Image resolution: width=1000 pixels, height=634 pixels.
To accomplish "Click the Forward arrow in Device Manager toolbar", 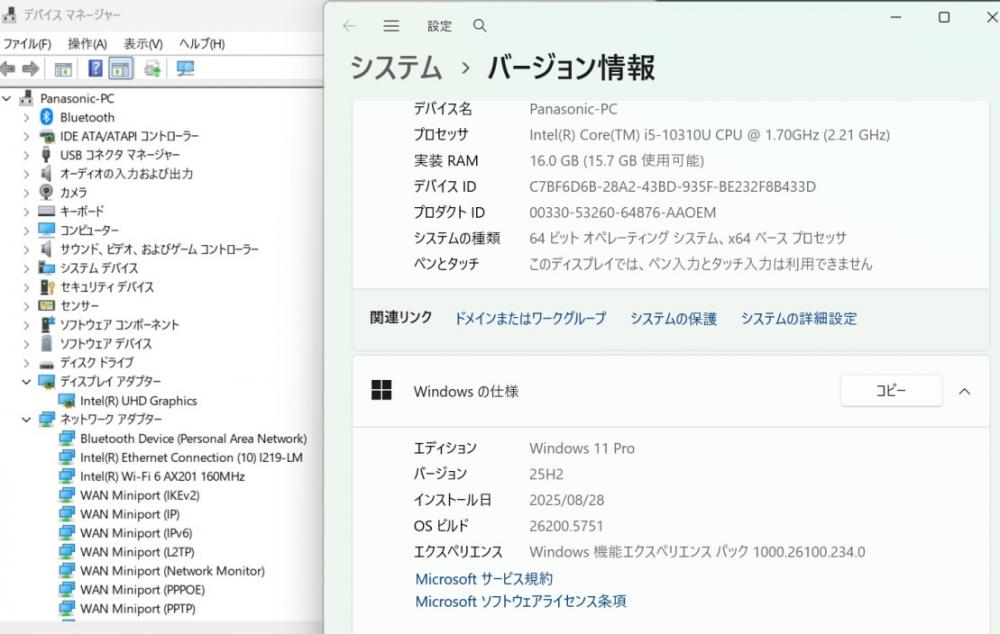I will 30,68.
